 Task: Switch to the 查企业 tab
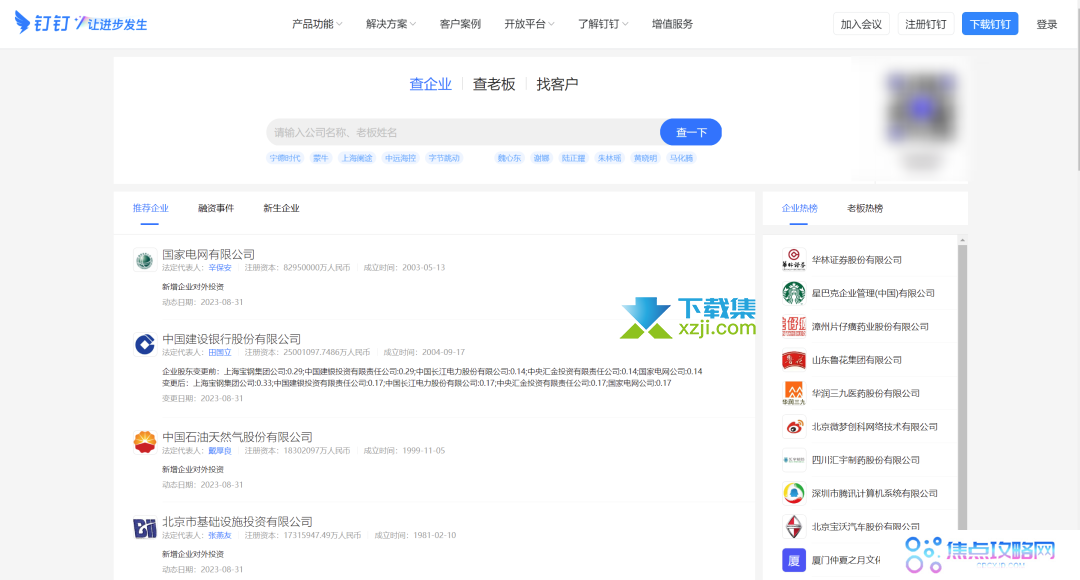pos(430,84)
